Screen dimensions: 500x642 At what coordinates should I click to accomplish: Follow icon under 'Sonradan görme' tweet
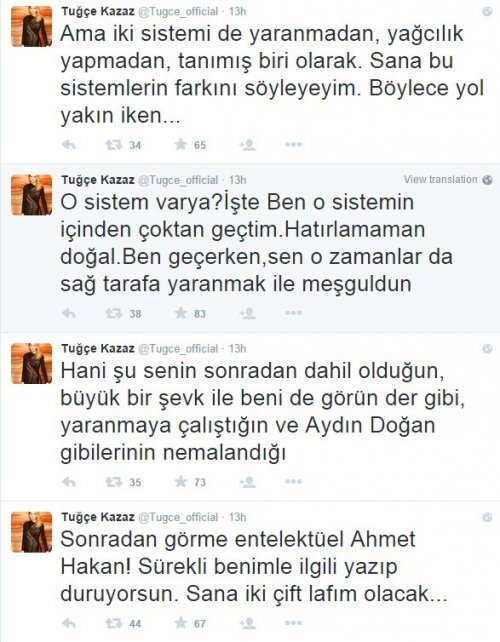248,624
